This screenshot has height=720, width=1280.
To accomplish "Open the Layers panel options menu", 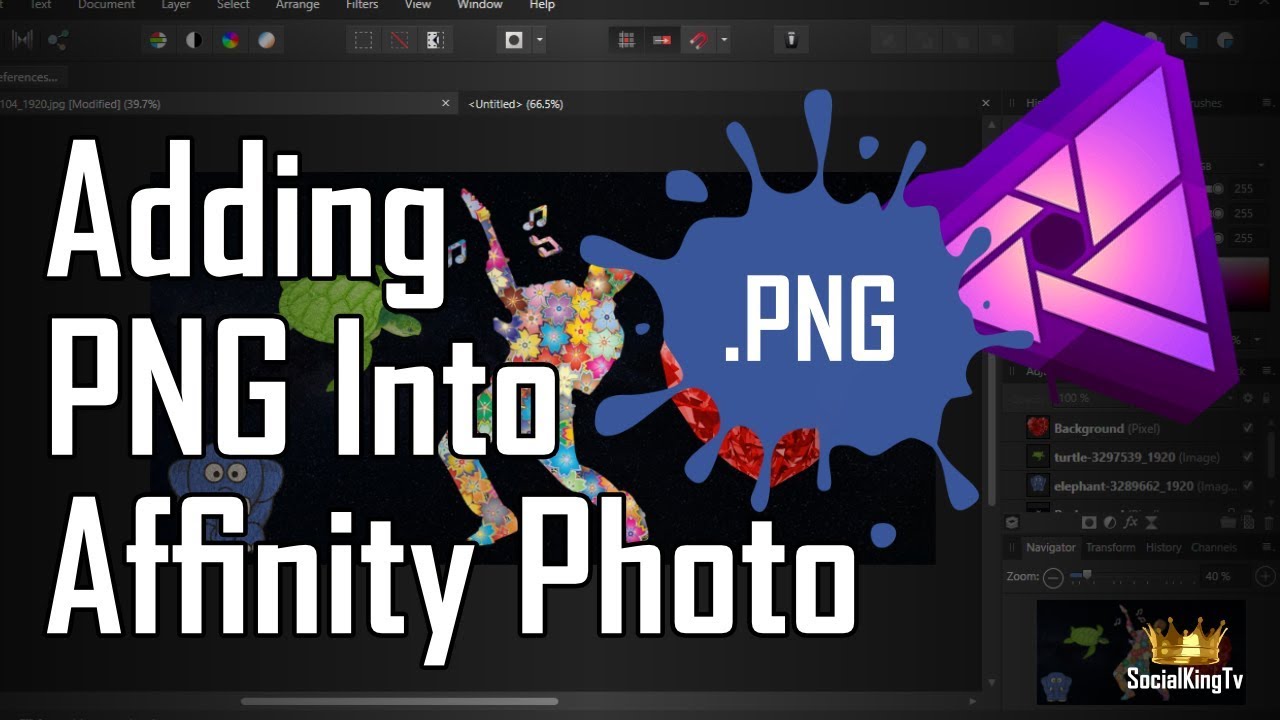I will [x=1265, y=371].
